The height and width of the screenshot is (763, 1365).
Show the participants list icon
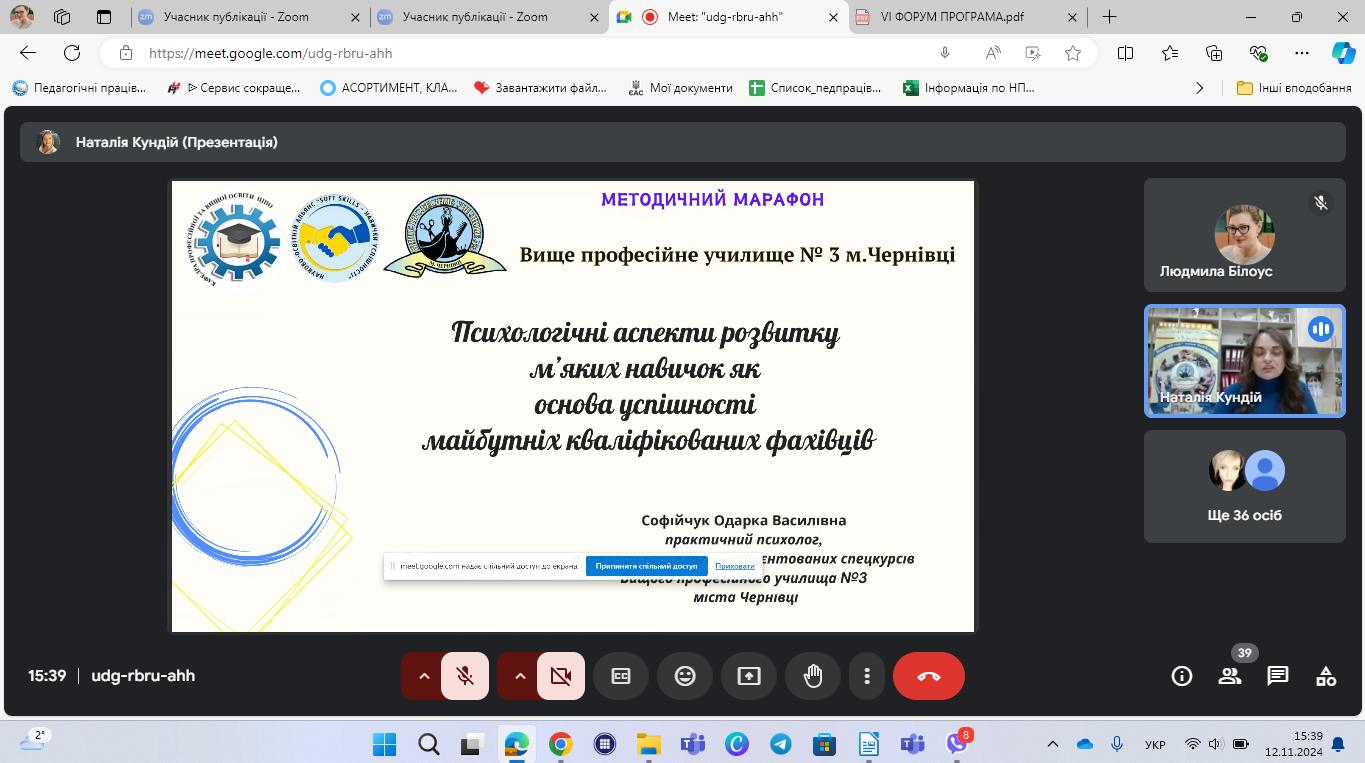(x=1229, y=676)
